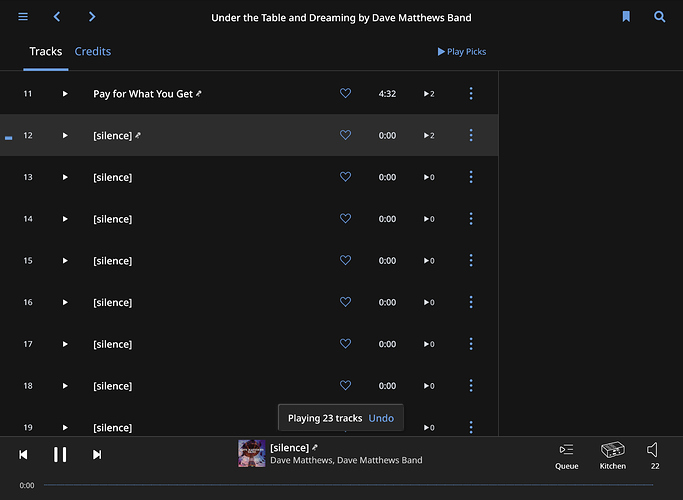Click the album title in the header
Screen dimensions: 683x500
tap(341, 17)
